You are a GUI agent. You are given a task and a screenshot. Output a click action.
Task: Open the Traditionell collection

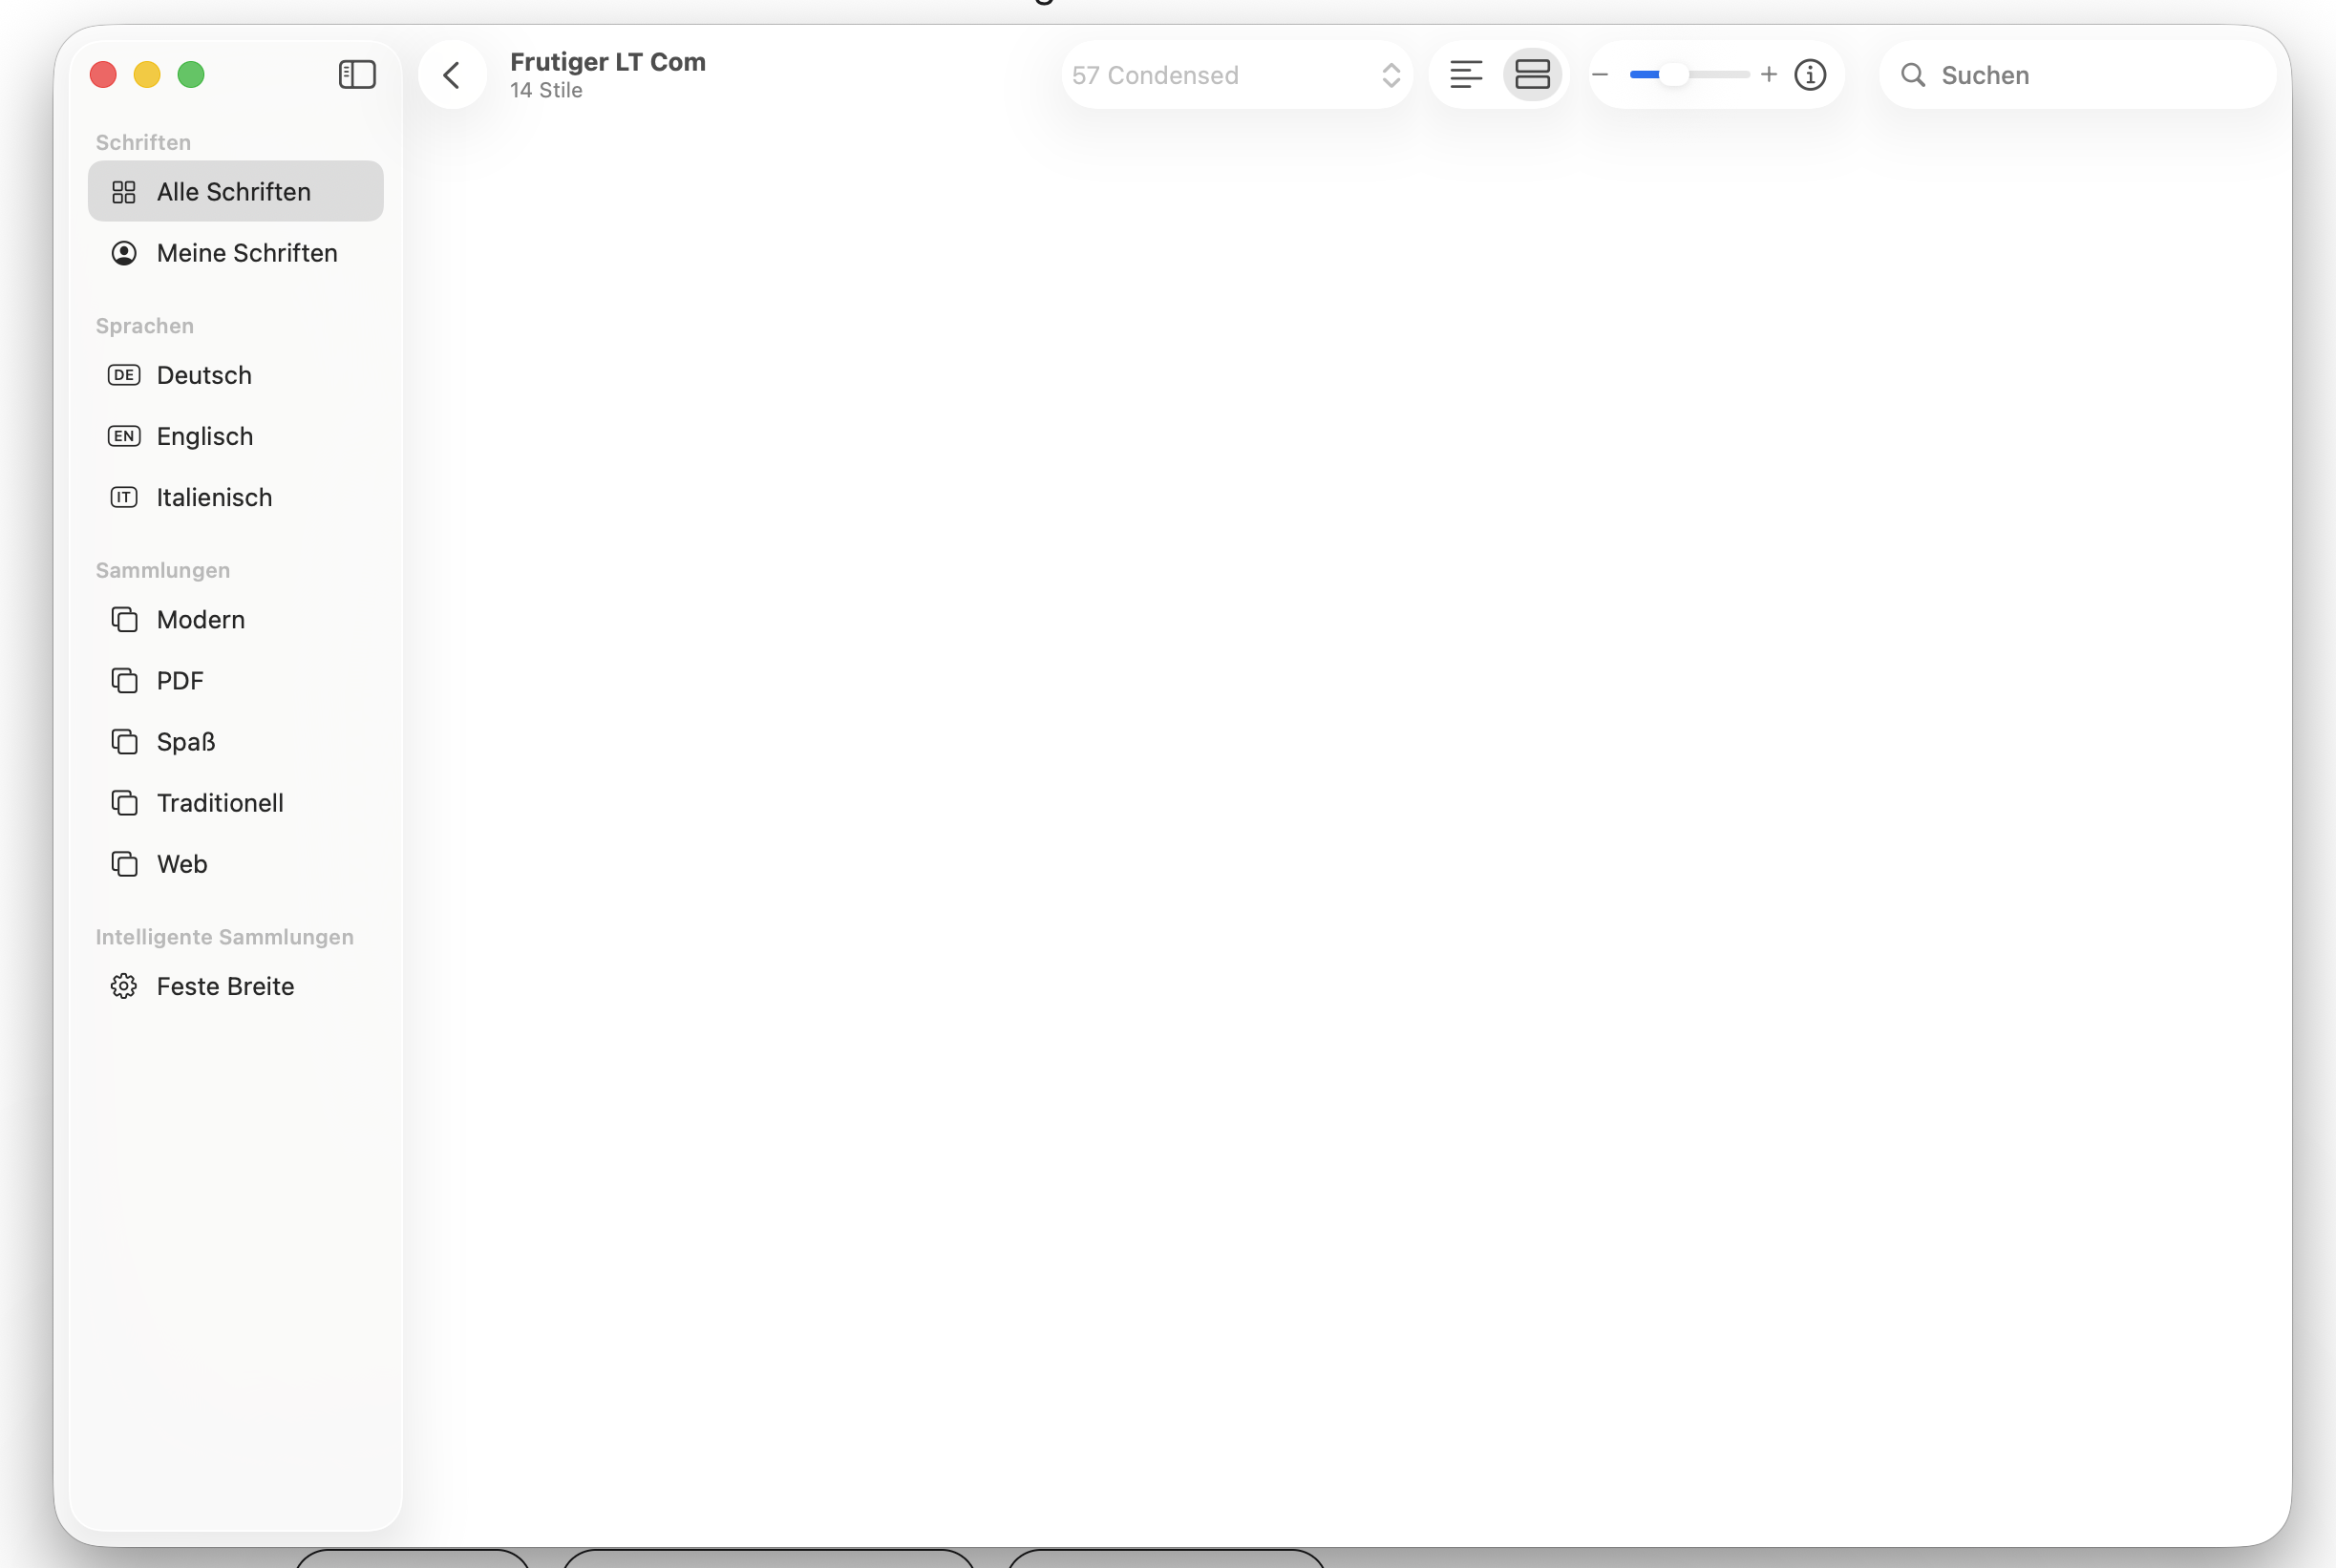click(220, 803)
